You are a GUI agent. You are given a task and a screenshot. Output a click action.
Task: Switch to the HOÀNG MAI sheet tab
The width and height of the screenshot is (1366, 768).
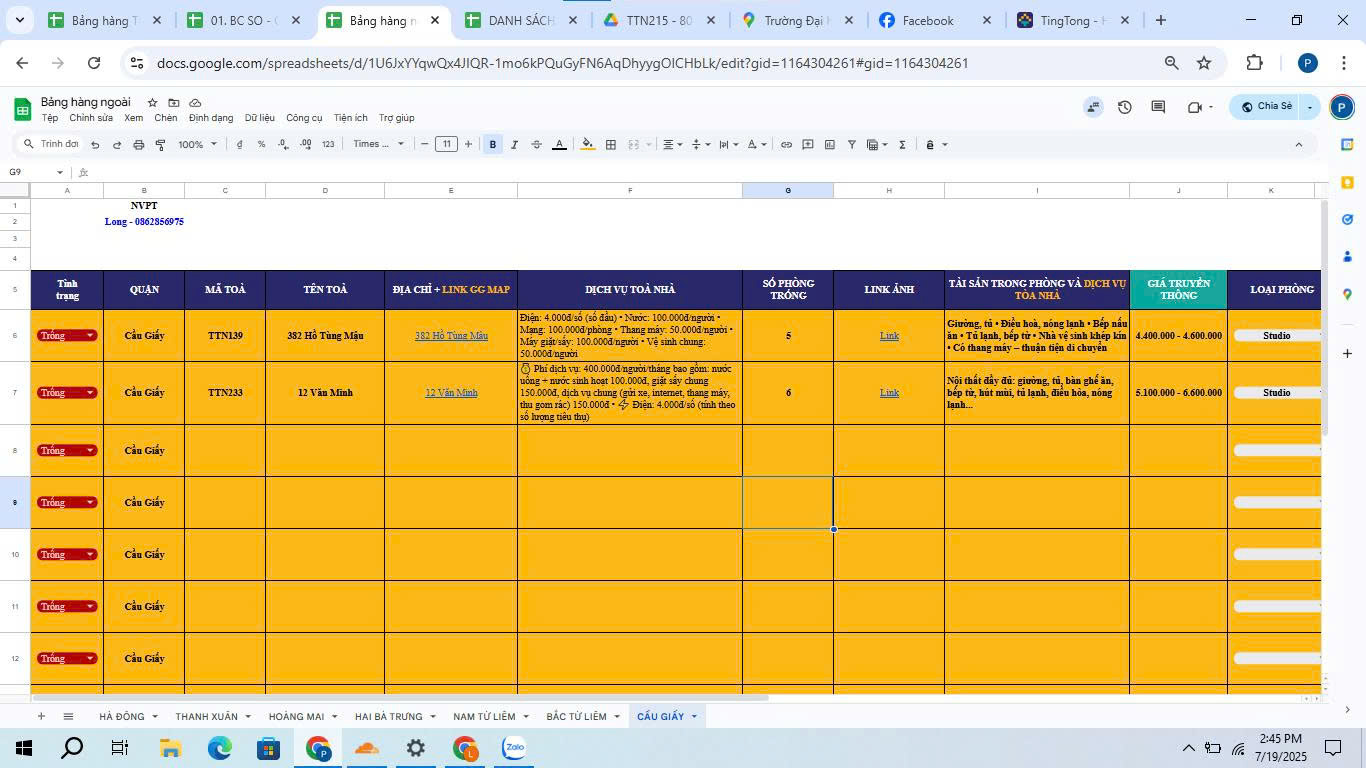click(296, 716)
